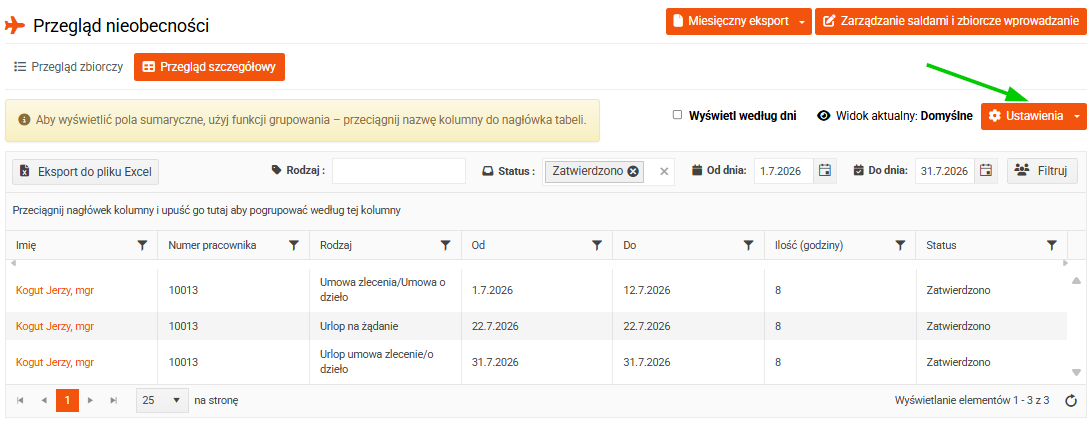Expand the Miesięczny eksport dropdown arrow
This screenshot has width=1092, height=421.
point(802,22)
